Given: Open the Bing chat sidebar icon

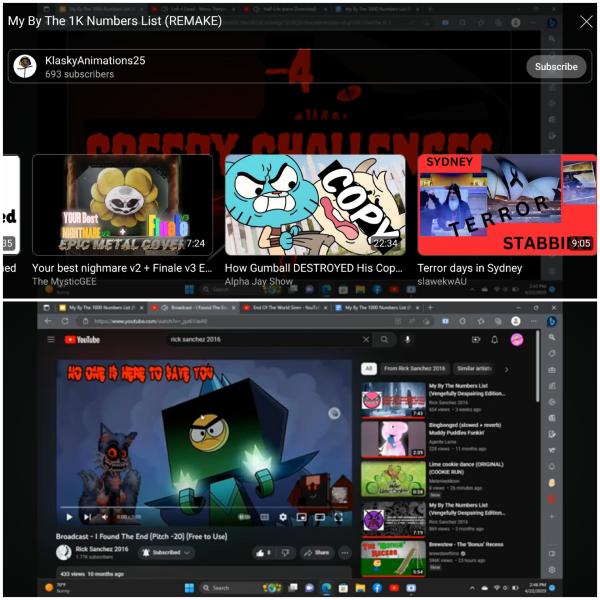Looking at the screenshot, I should (551, 321).
